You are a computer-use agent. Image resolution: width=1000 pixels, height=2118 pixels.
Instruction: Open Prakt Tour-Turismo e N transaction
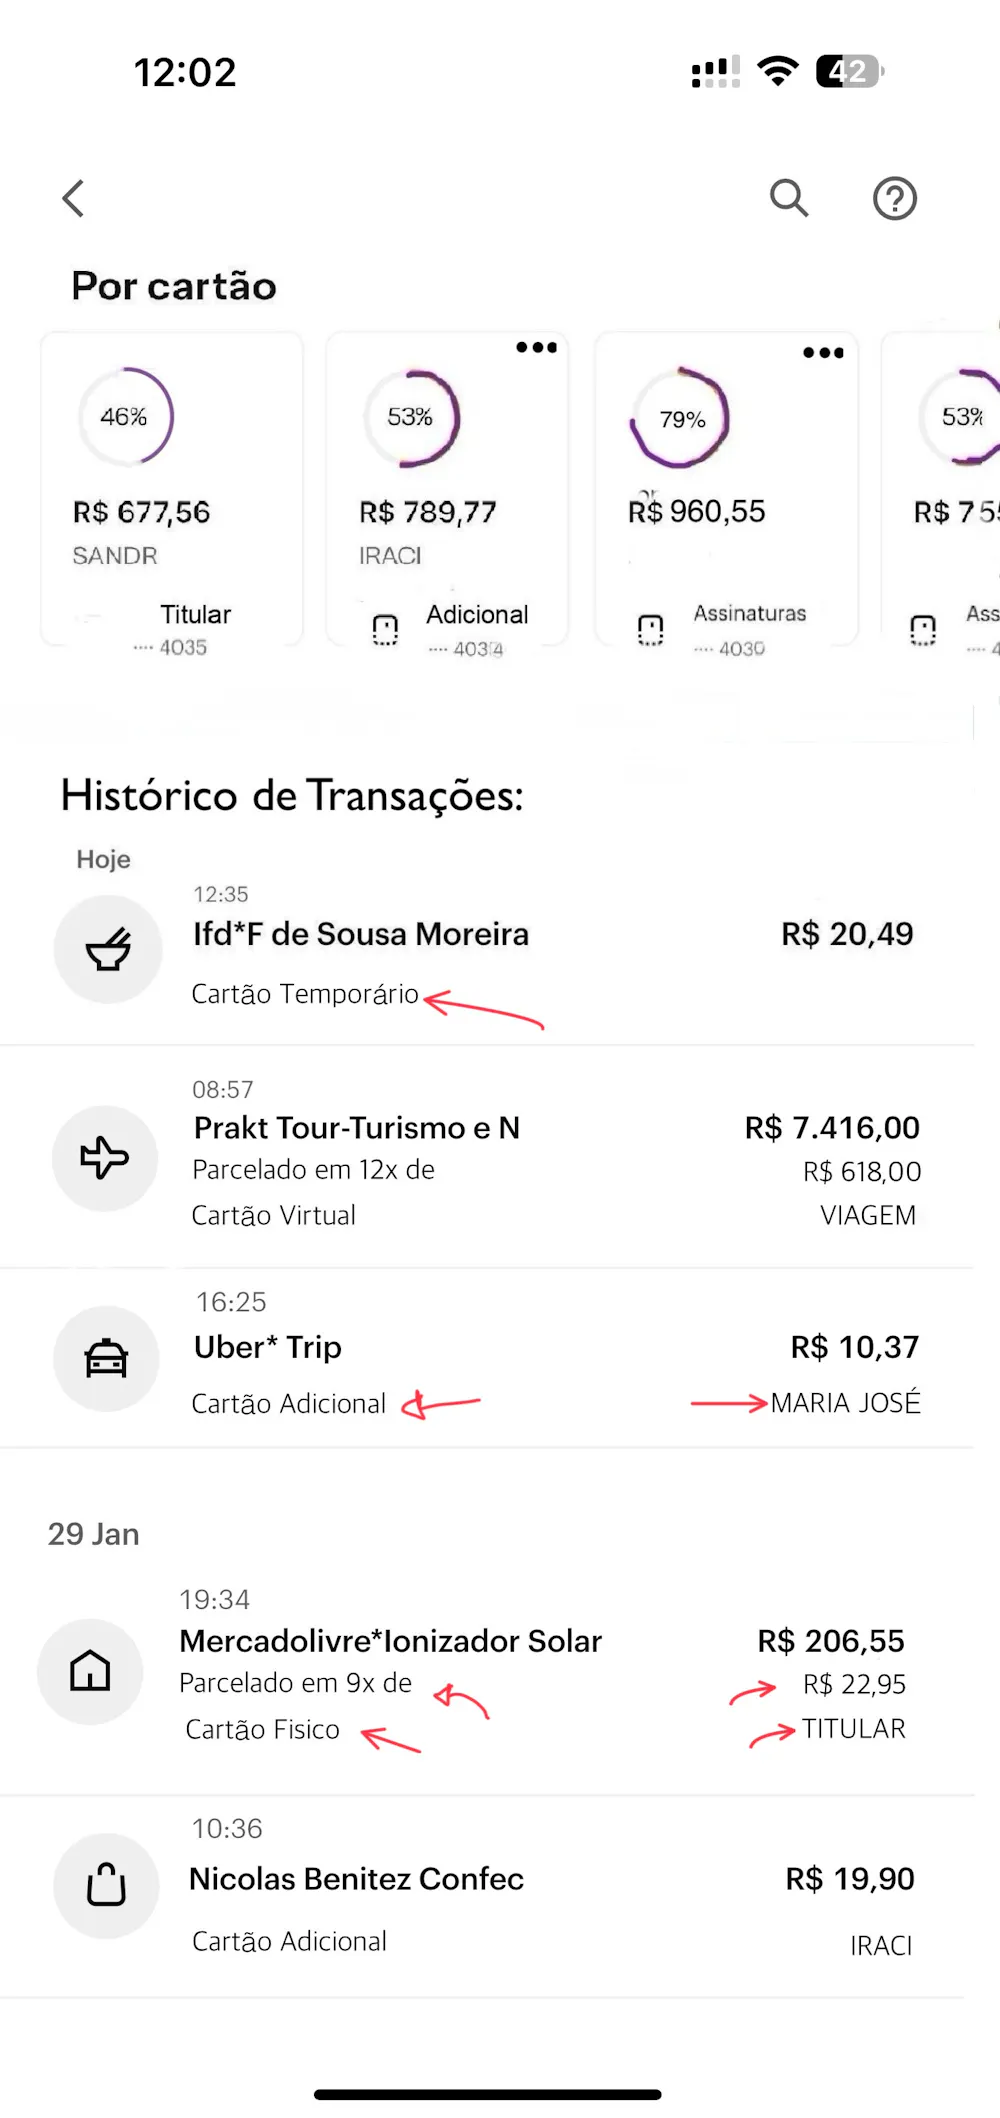357,1128
